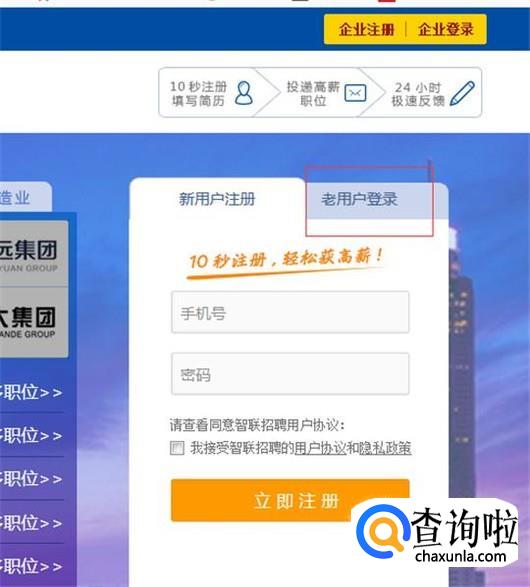Open the 隐私政策 link
The height and width of the screenshot is (587, 530).
[385, 448]
